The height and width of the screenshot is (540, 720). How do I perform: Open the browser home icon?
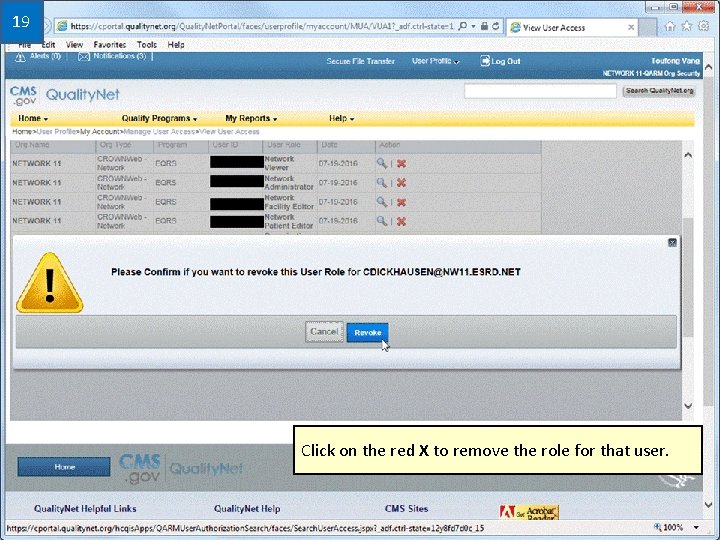pos(670,26)
